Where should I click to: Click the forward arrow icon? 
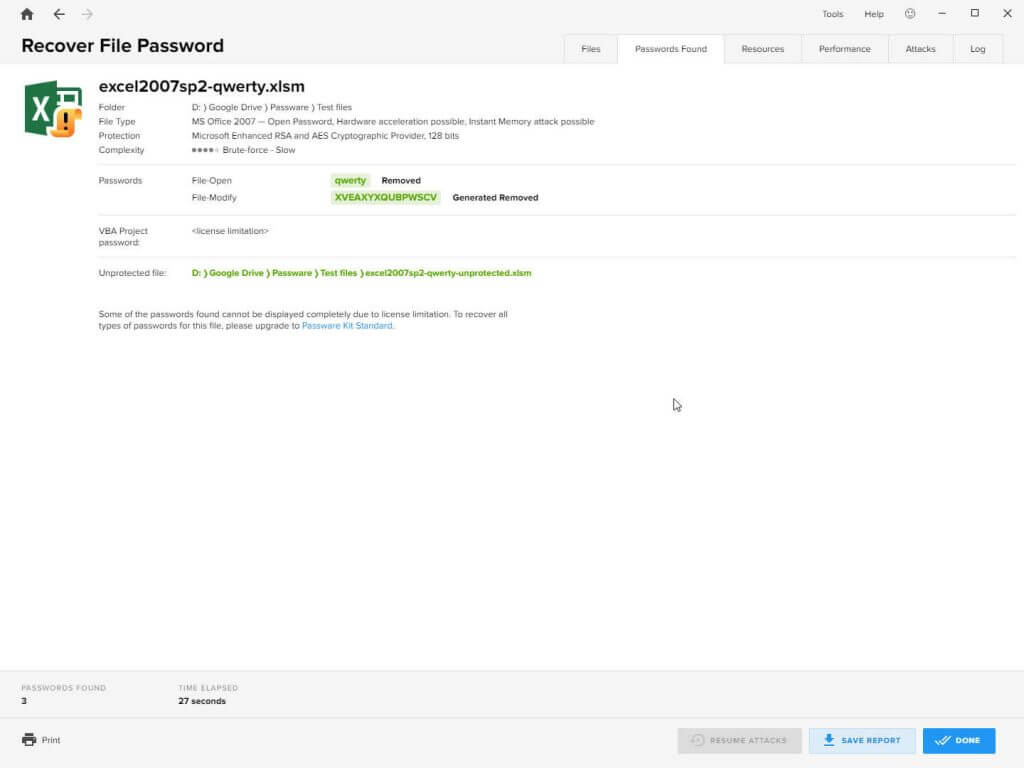tap(87, 14)
